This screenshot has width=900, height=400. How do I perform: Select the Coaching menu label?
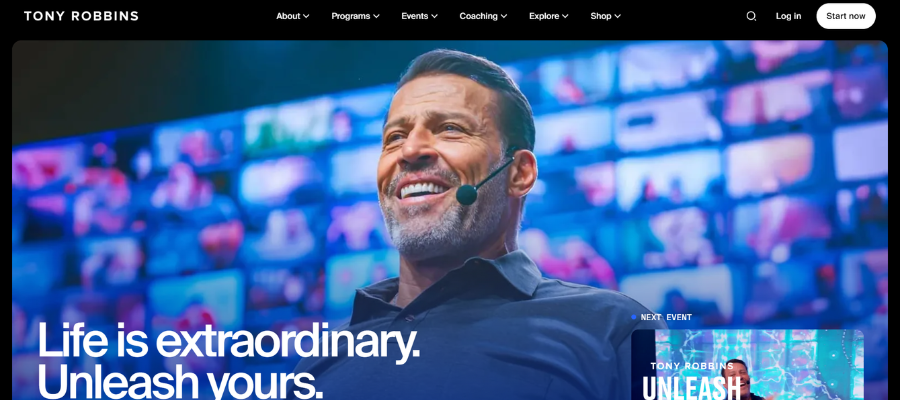point(478,16)
